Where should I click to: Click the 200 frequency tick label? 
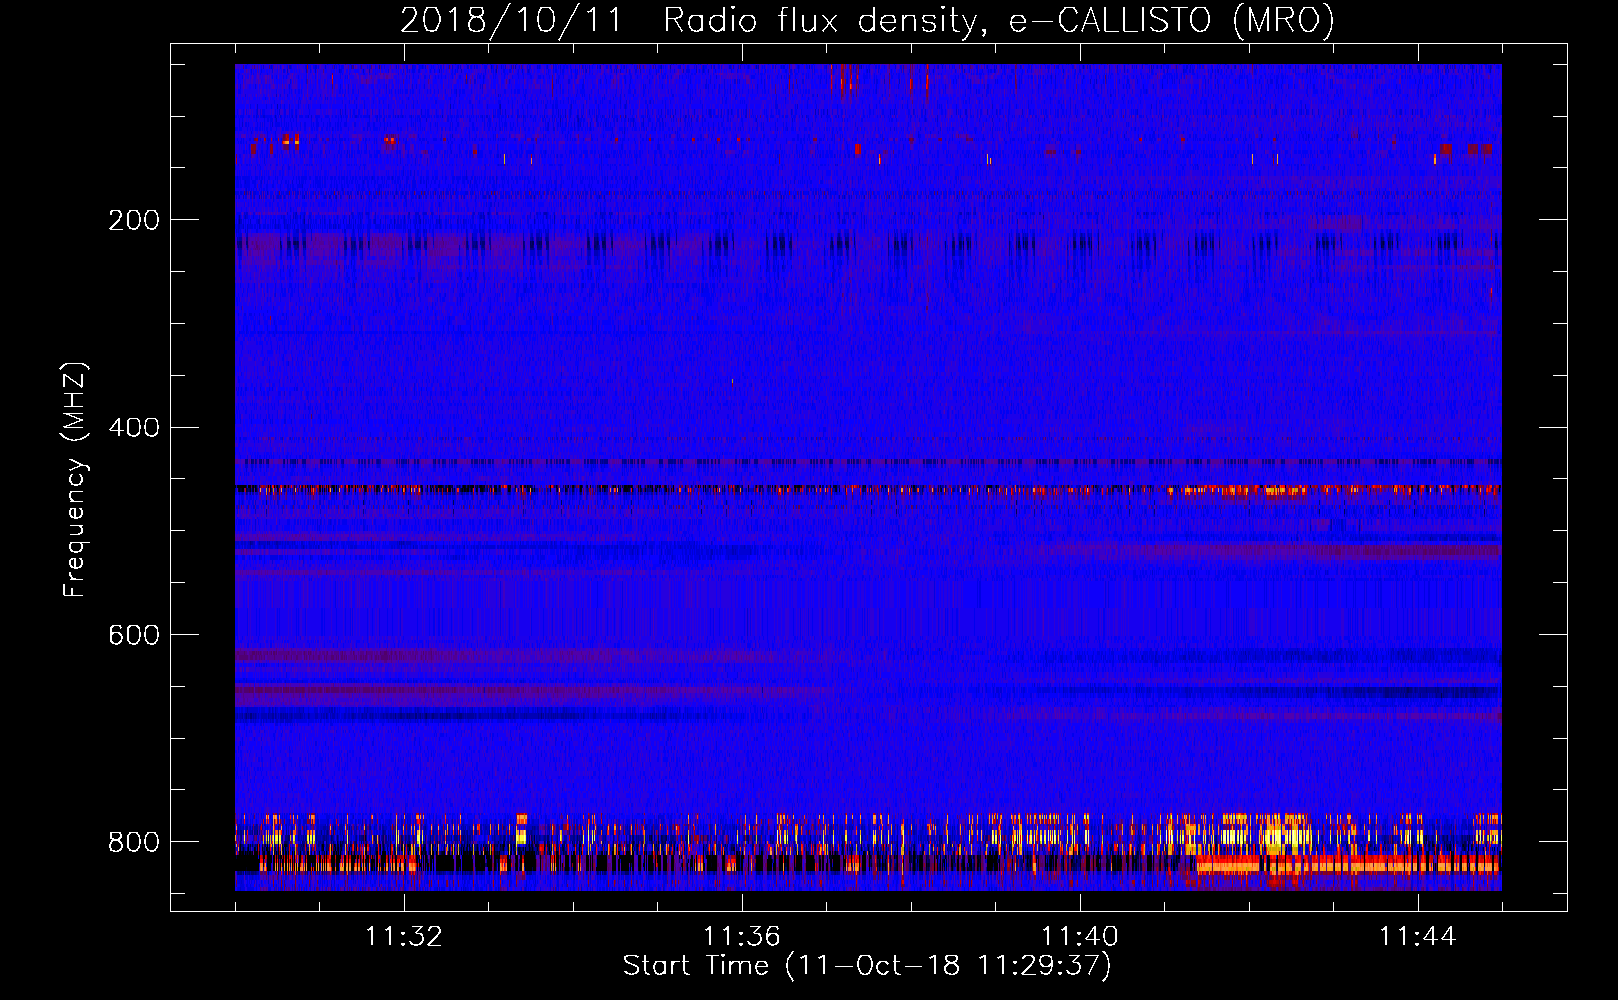pos(134,220)
